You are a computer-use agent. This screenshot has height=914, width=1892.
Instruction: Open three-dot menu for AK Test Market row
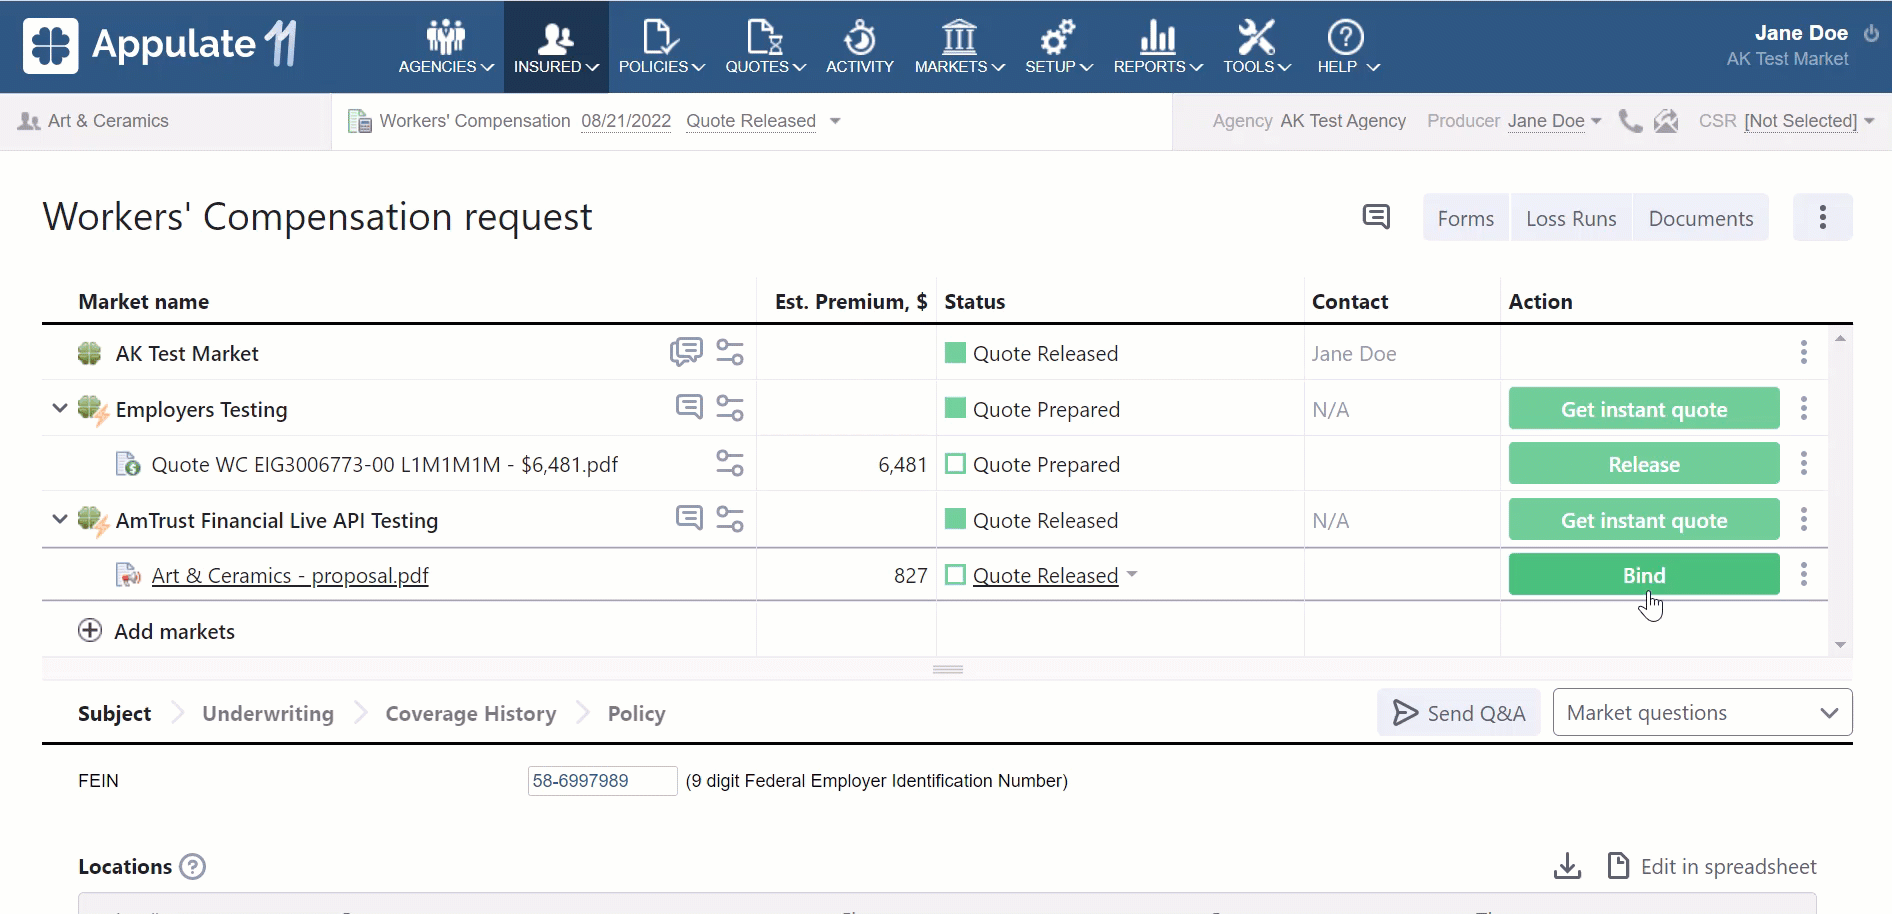pyautogui.click(x=1804, y=352)
